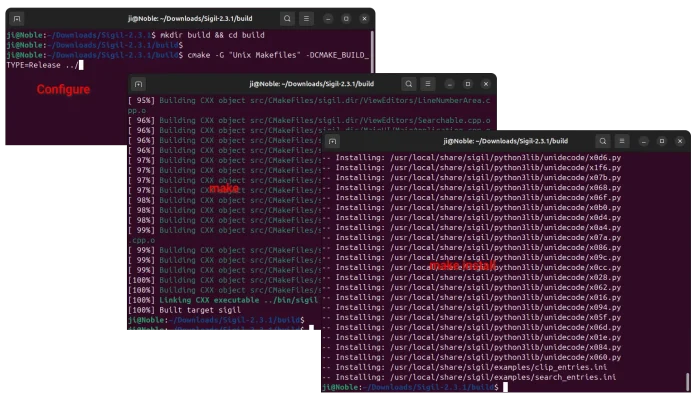The width and height of the screenshot is (700, 397).
Task: Click the x068.py installing line
Action: 471,188
